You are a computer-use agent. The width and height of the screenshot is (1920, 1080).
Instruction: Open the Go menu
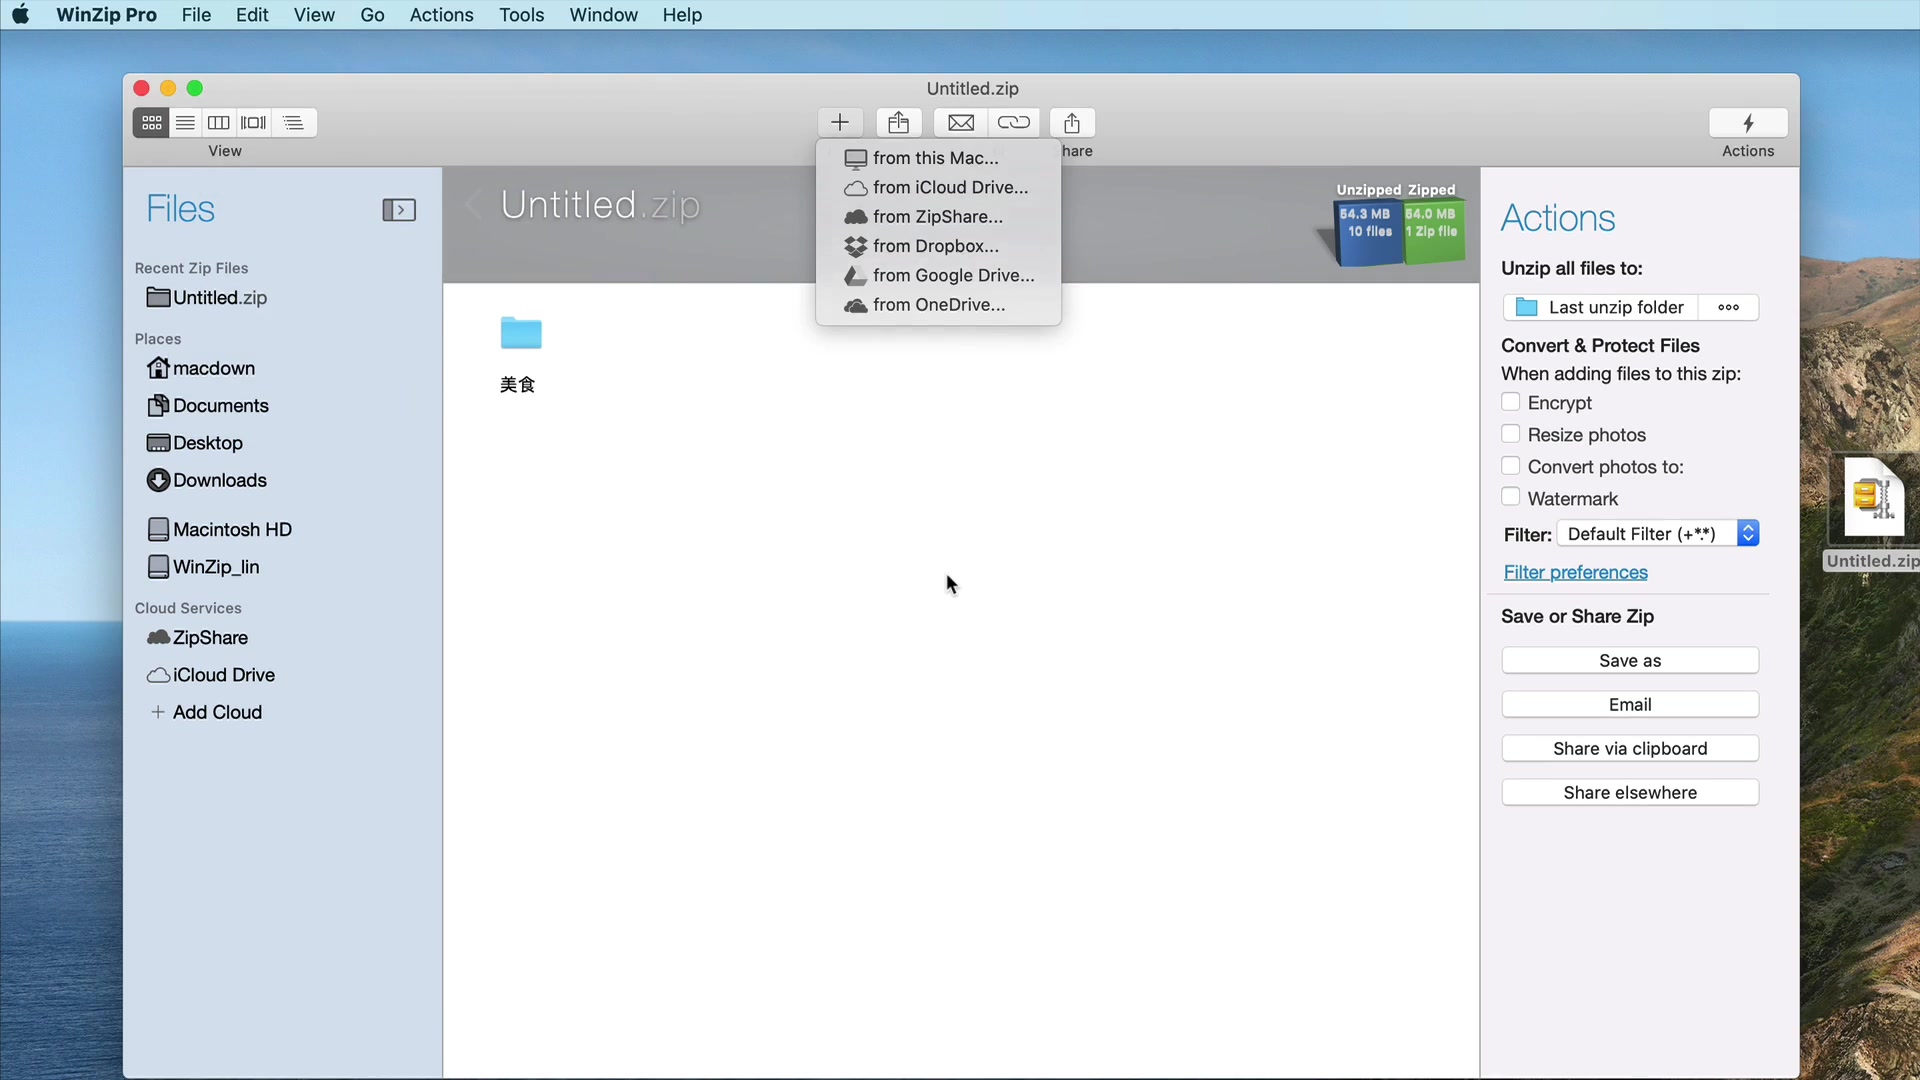[x=372, y=15]
